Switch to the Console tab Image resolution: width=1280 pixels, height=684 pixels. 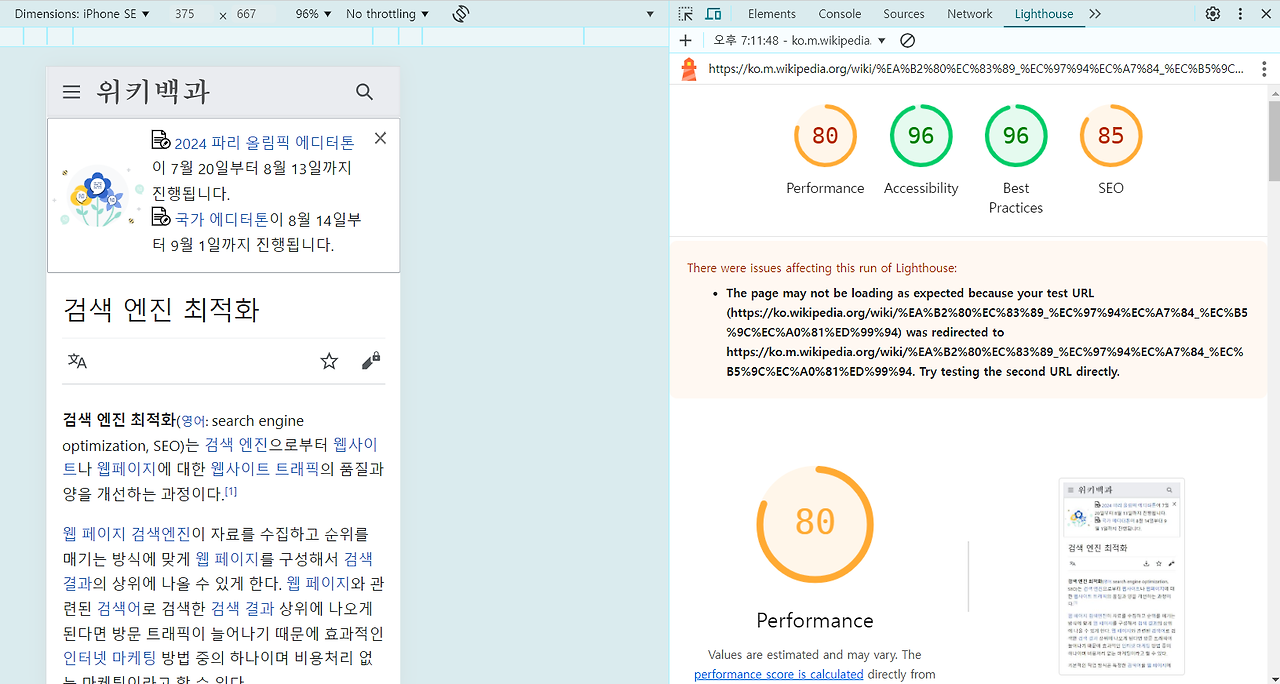[840, 14]
